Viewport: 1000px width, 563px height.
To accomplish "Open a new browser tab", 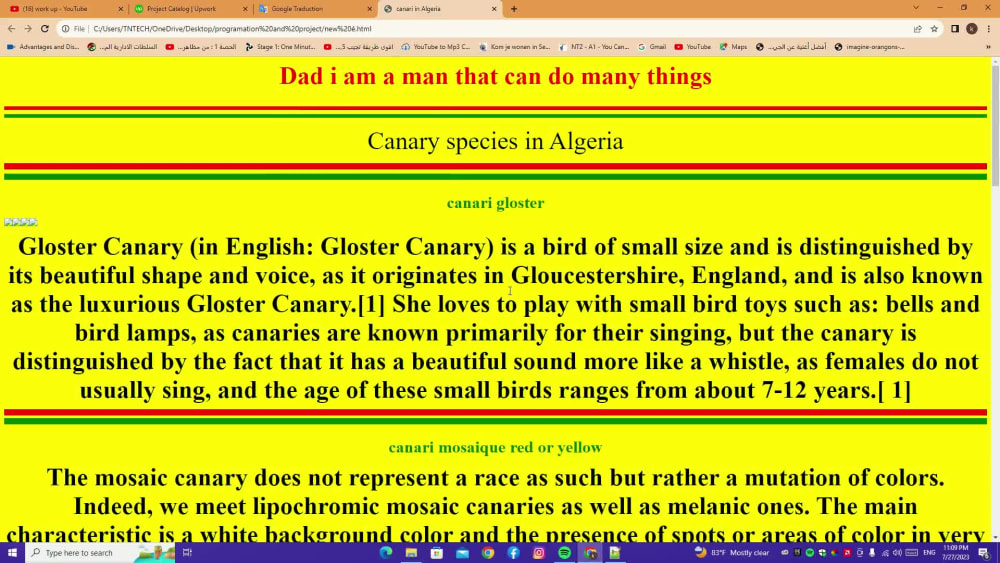I will pyautogui.click(x=514, y=9).
